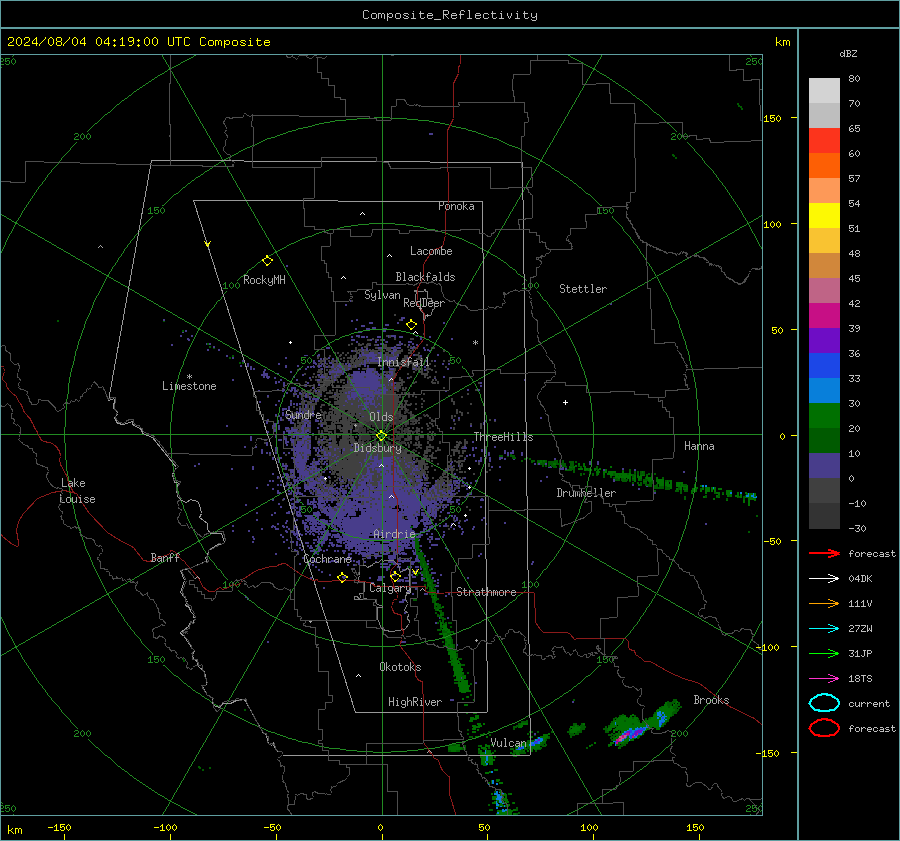Click the orange 111V arrow icon
This screenshot has height=841, width=900.
point(824,603)
